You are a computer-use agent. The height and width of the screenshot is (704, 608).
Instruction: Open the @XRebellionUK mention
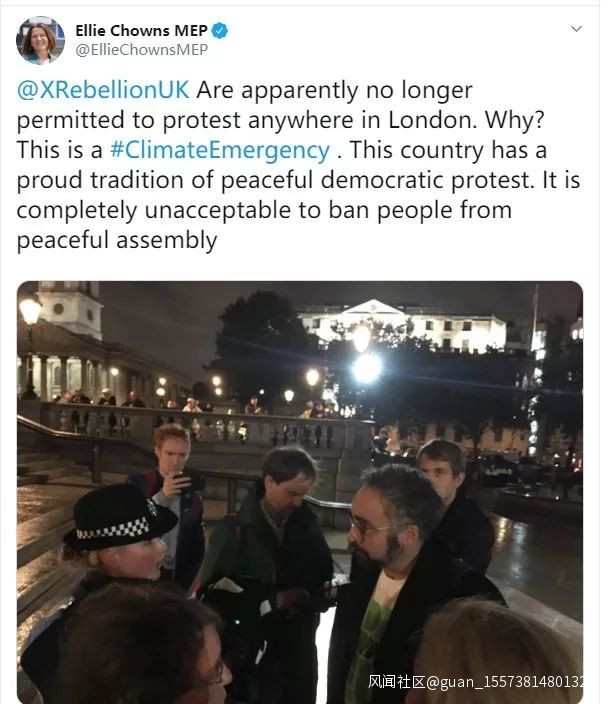[103, 90]
